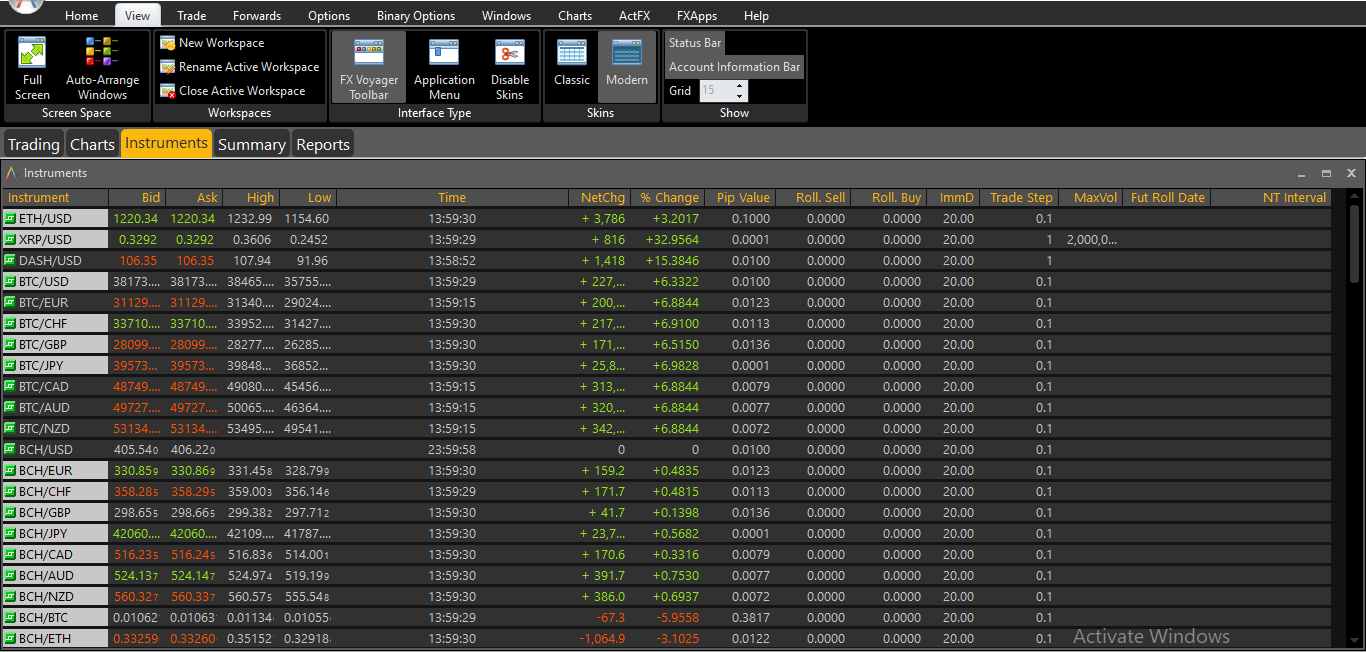Select the FX Voyager Toolbar interface type icon
The height and width of the screenshot is (652, 1366).
tap(368, 67)
